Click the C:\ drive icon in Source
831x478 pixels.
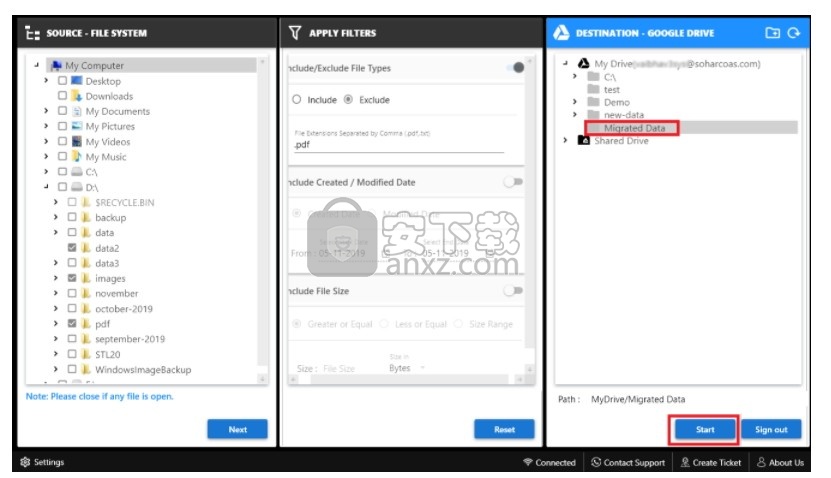coord(77,172)
